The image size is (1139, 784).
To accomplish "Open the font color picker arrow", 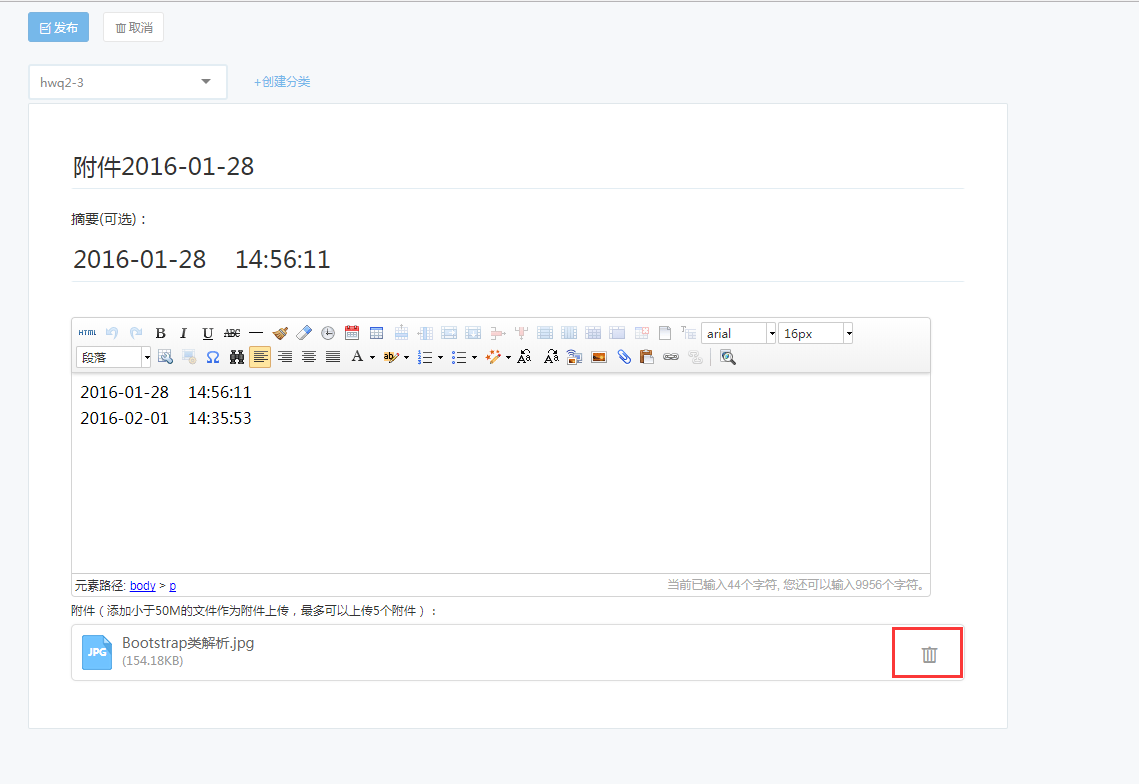I will [372, 357].
